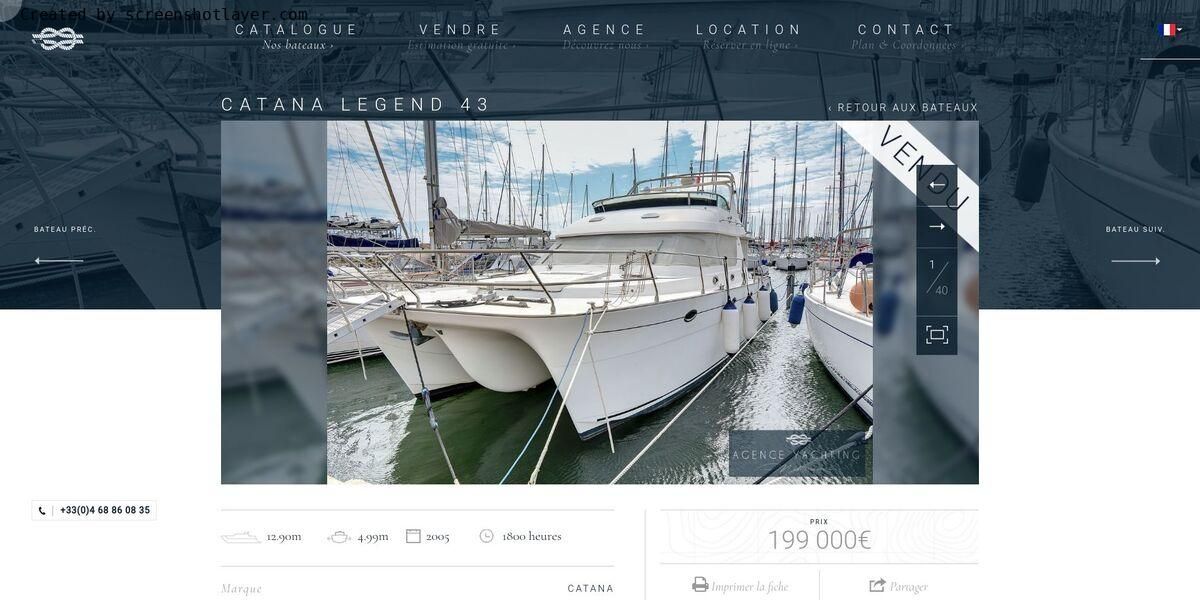The height and width of the screenshot is (600, 1200).
Task: Click the Partager button
Action: pyautogui.click(x=908, y=587)
